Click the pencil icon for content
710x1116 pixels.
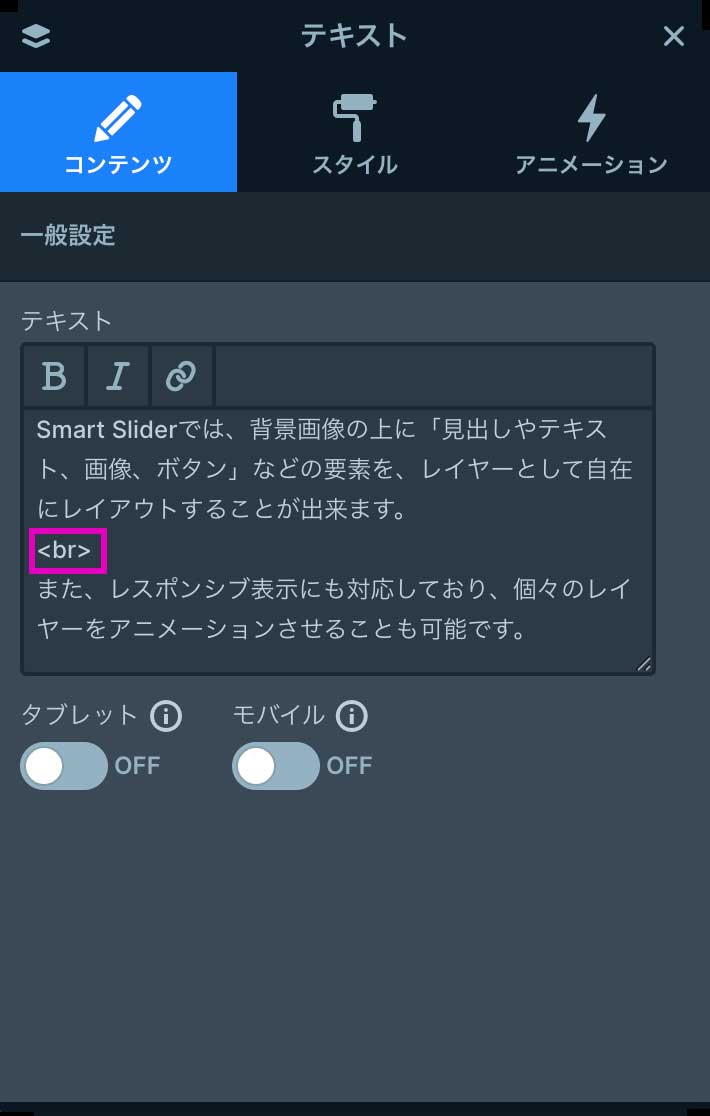pyautogui.click(x=118, y=117)
